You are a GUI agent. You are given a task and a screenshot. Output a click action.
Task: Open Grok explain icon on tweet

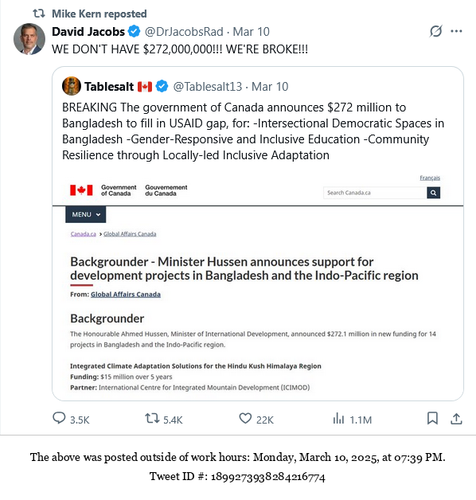click(436, 31)
